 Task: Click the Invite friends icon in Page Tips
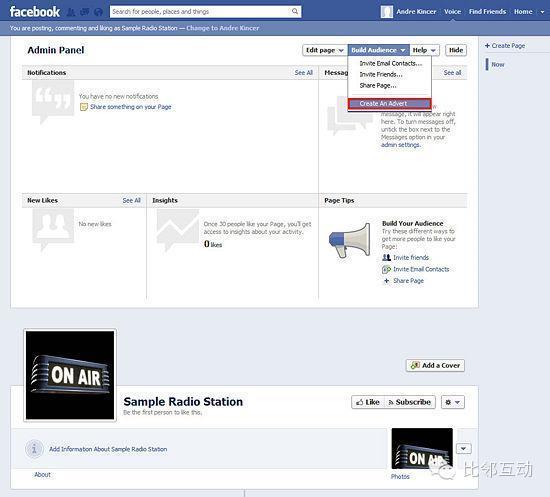[x=386, y=257]
